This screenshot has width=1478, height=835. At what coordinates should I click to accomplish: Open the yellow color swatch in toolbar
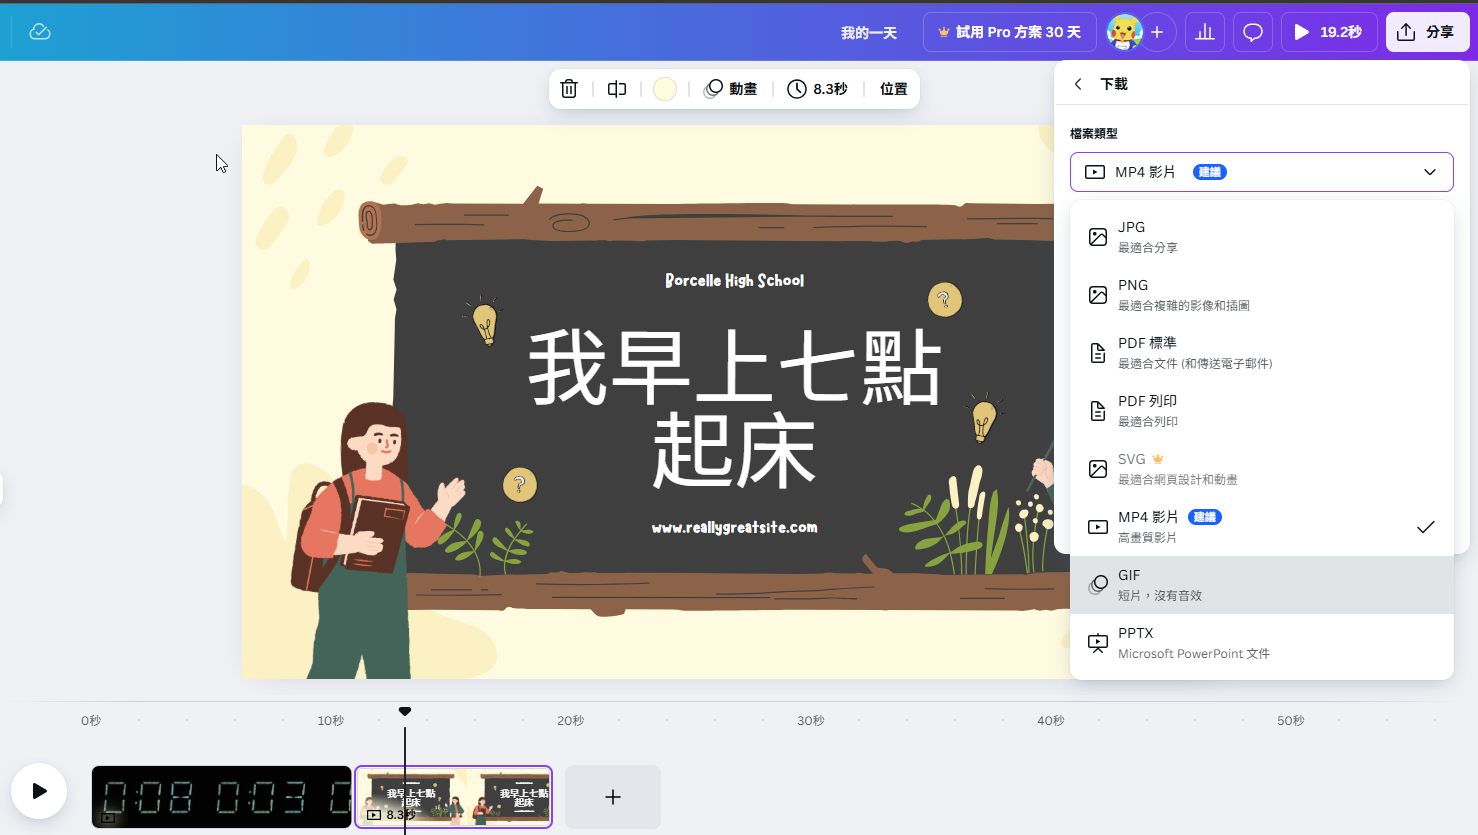[664, 88]
